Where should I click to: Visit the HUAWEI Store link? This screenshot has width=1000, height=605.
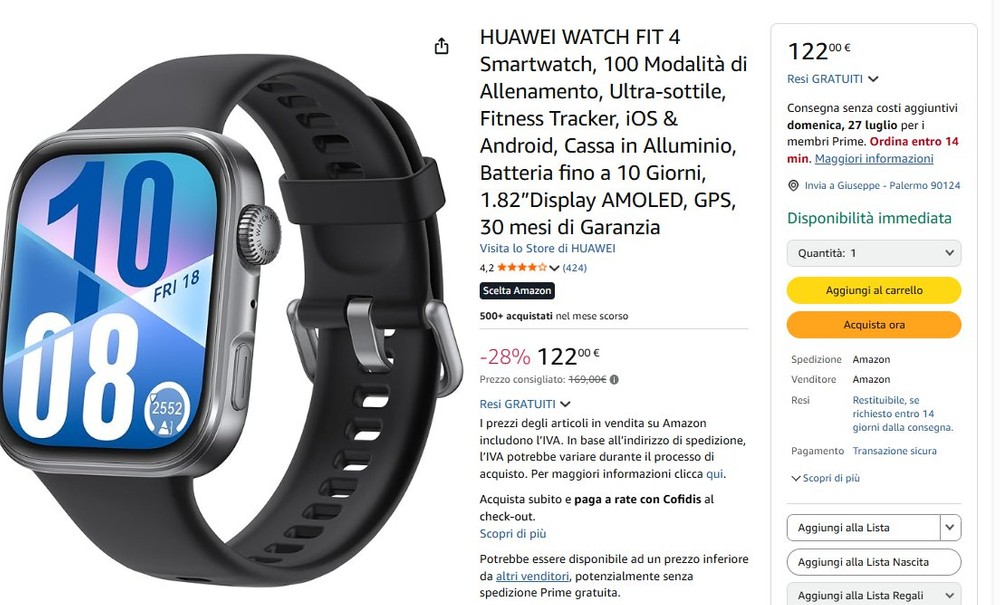coord(547,249)
